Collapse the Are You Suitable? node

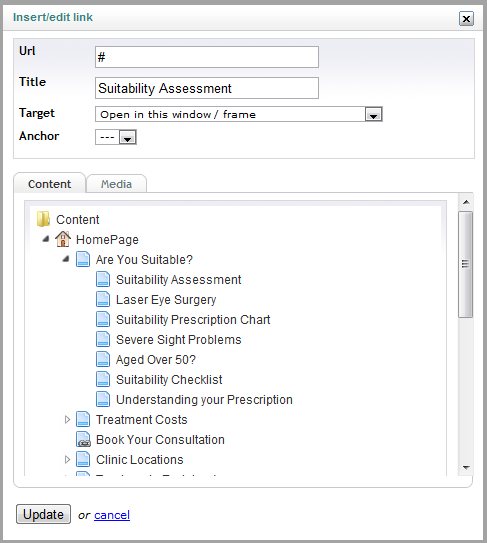pyautogui.click(x=66, y=259)
